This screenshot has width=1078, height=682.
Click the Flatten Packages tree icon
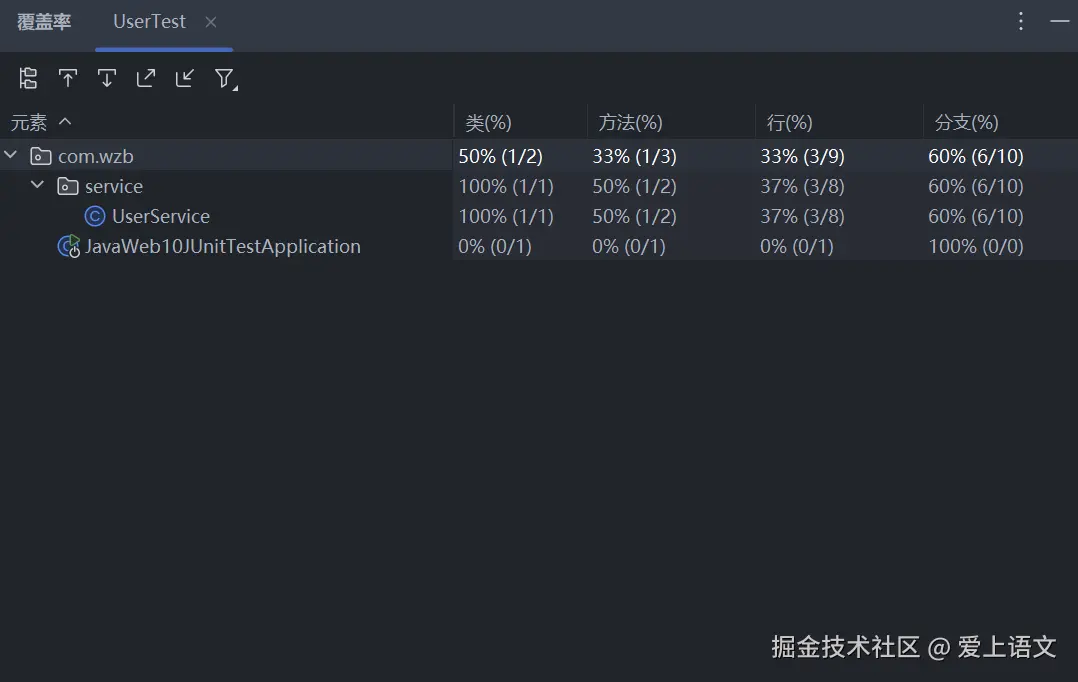click(28, 78)
